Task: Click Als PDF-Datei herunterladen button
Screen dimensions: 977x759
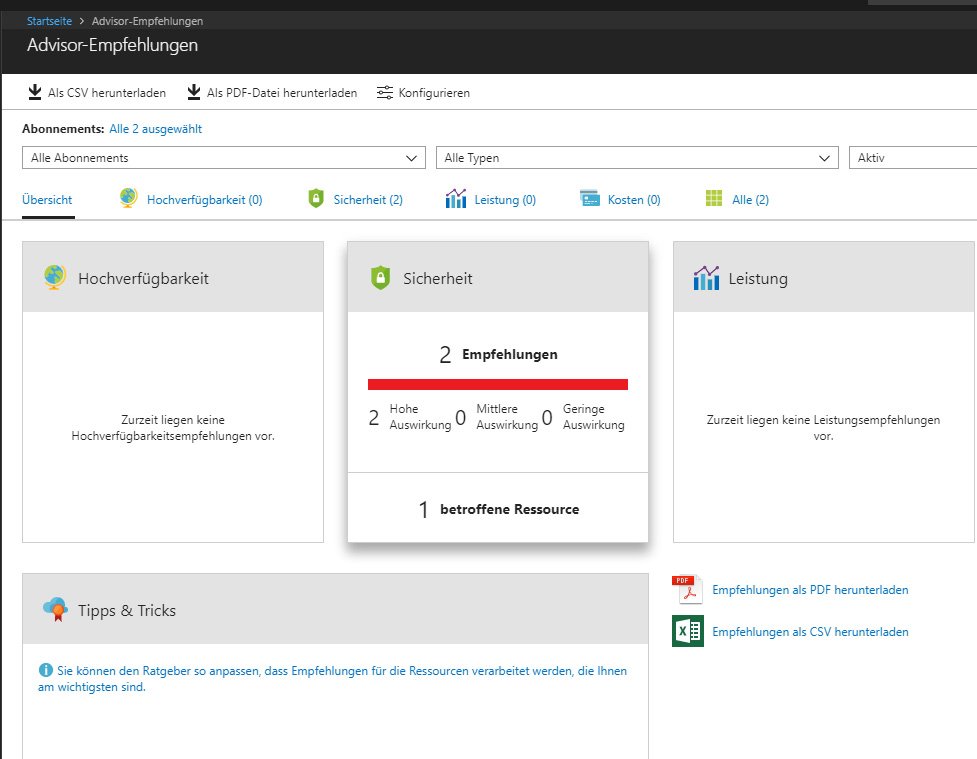Action: pos(272,93)
